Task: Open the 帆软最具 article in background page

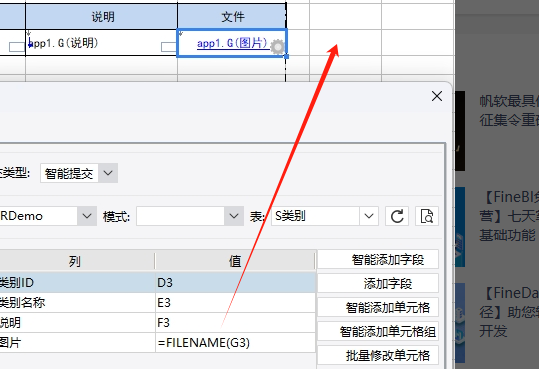Action: (509, 110)
